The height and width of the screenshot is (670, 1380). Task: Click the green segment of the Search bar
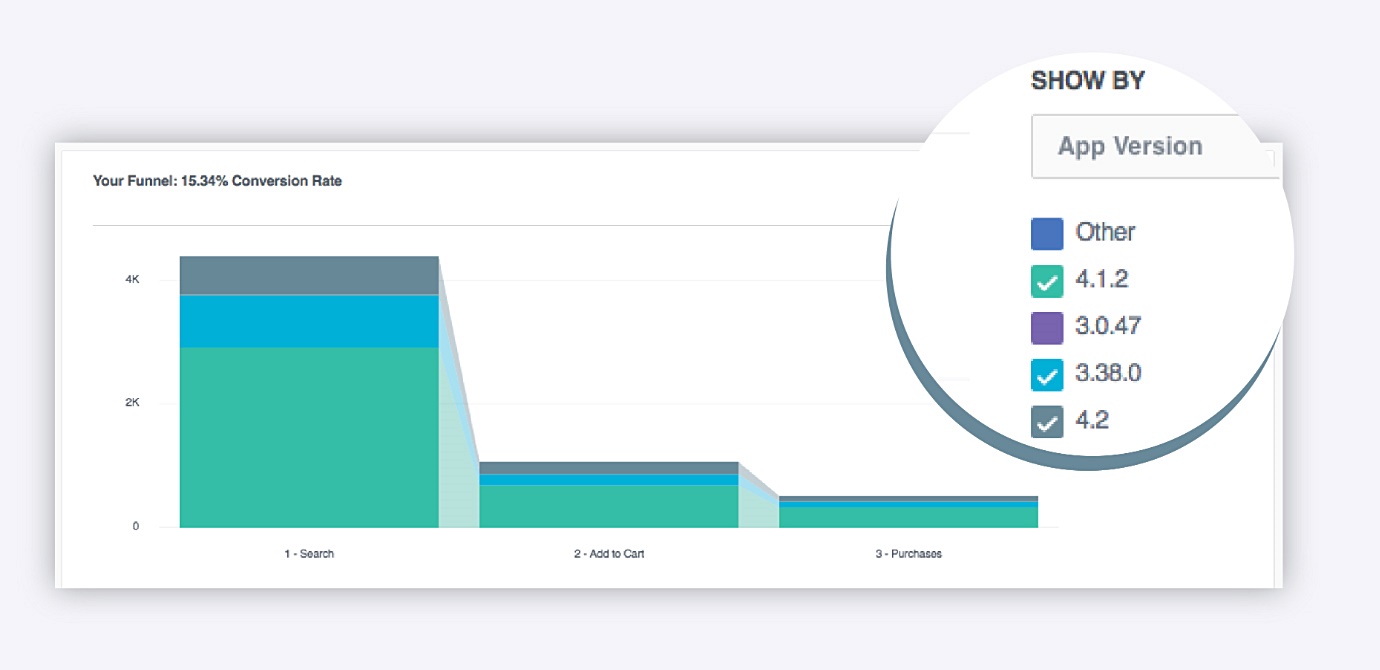pyautogui.click(x=309, y=436)
